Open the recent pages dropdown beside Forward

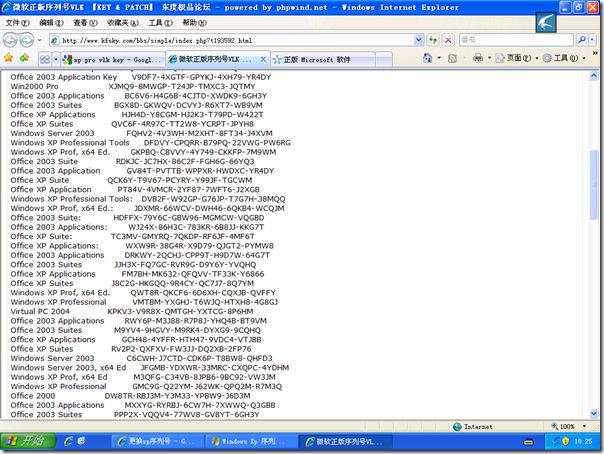click(39, 40)
